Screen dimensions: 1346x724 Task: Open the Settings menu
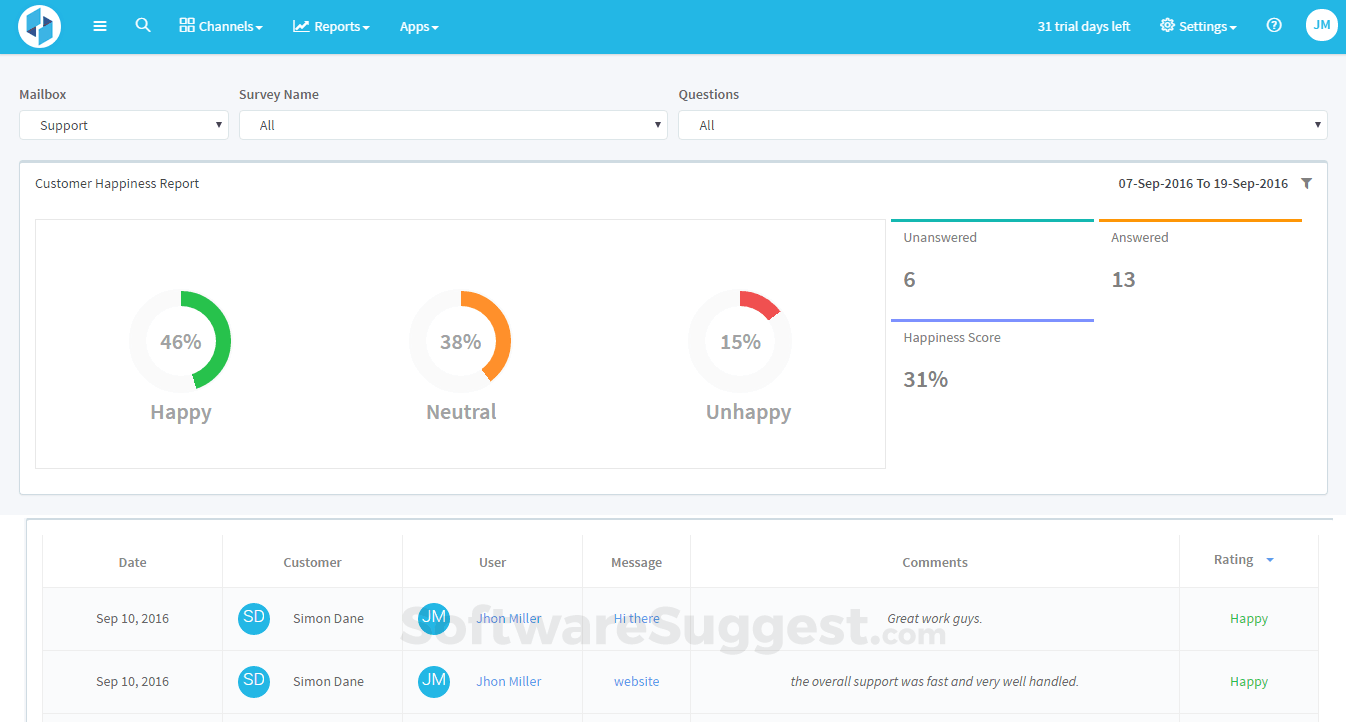(1198, 27)
